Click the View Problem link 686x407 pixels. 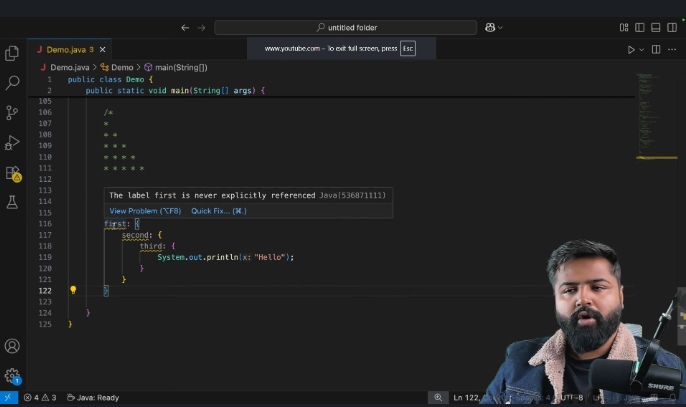tap(145, 211)
